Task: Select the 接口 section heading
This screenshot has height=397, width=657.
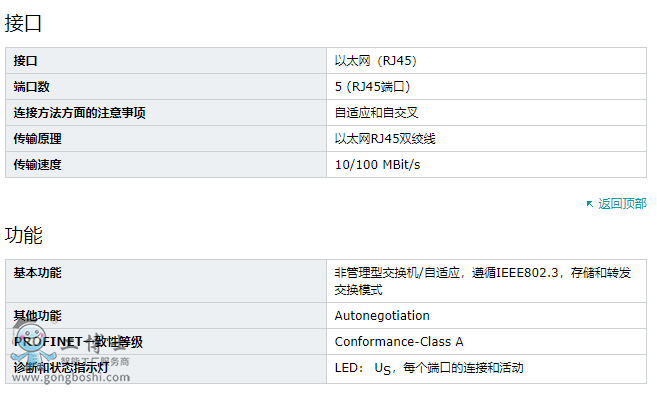Action: 23,23
